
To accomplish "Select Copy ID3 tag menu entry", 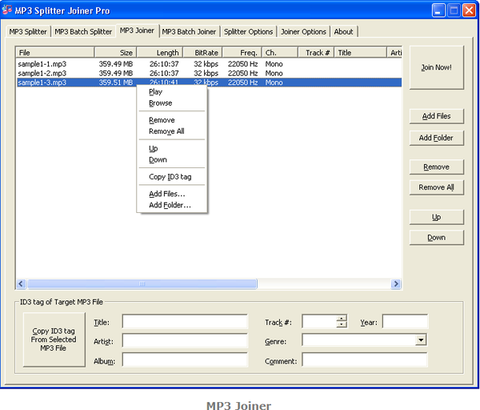I will pos(170,177).
